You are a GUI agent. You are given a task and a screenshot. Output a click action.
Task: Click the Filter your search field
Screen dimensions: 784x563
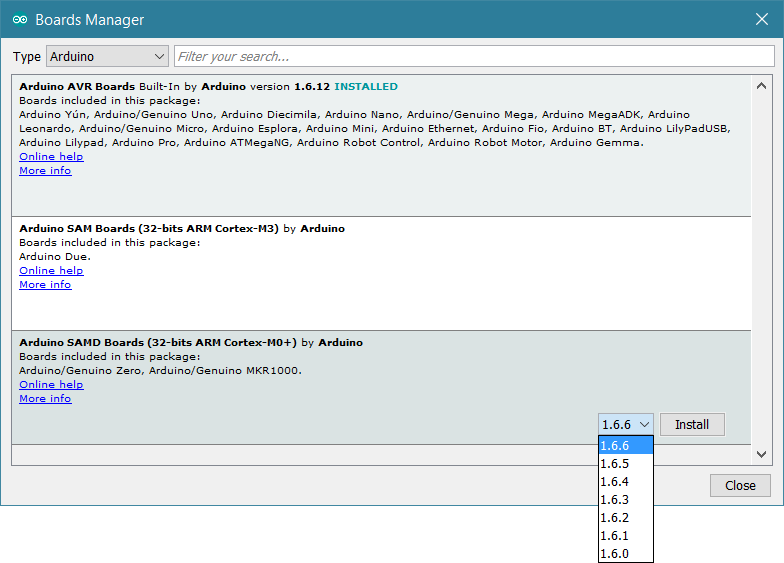[474, 56]
